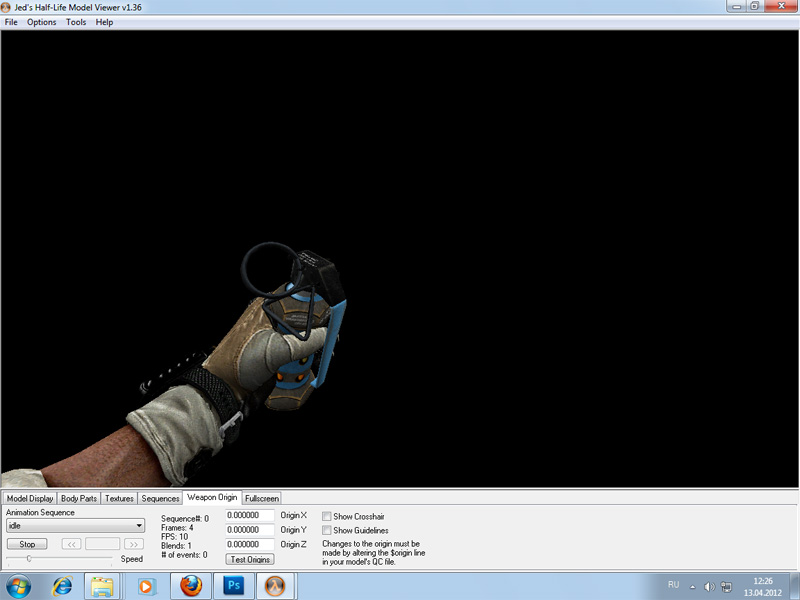The image size is (800, 600).
Task: Open the Tools menu
Action: pos(76,22)
